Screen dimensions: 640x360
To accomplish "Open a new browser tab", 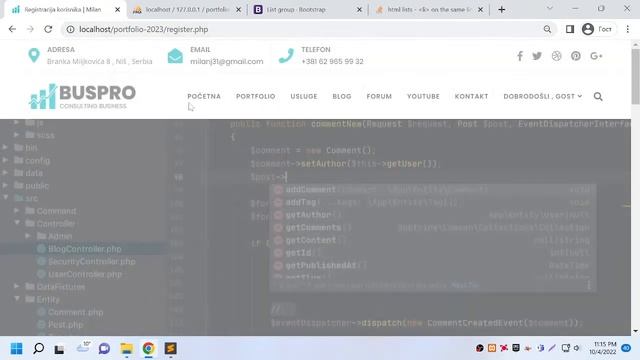I will (502, 9).
